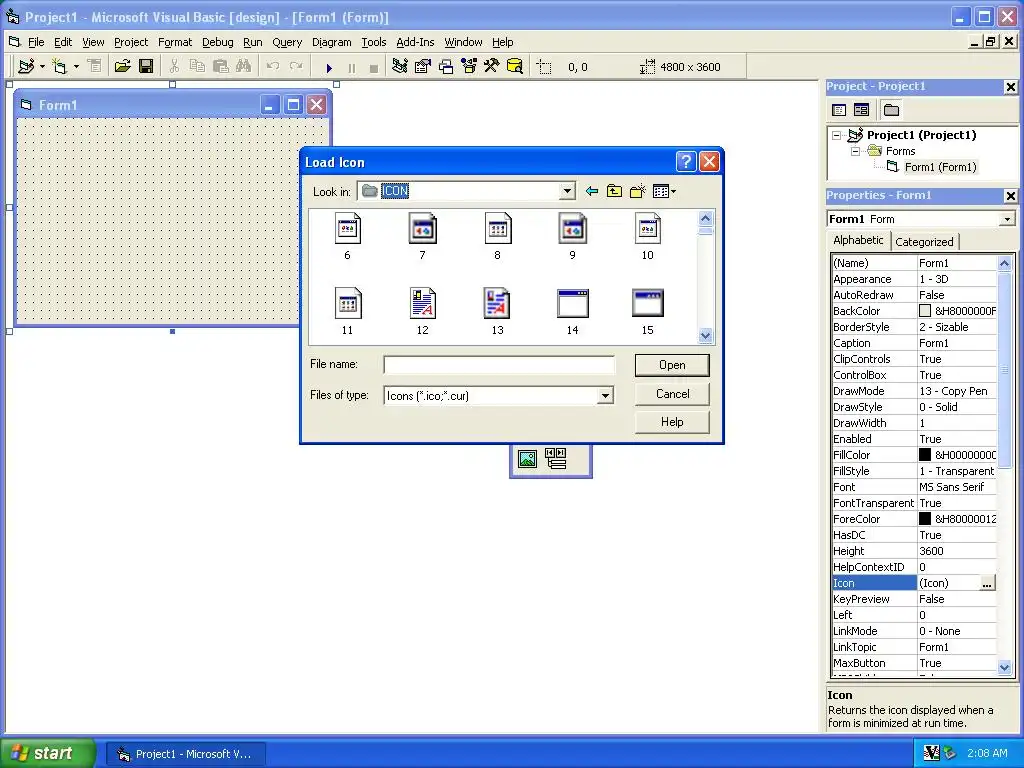
Task: Click the File name input field
Action: [x=499, y=364]
